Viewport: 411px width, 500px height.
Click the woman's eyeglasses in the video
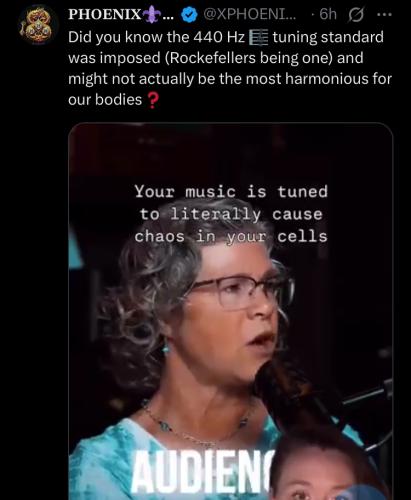pyautogui.click(x=242, y=292)
